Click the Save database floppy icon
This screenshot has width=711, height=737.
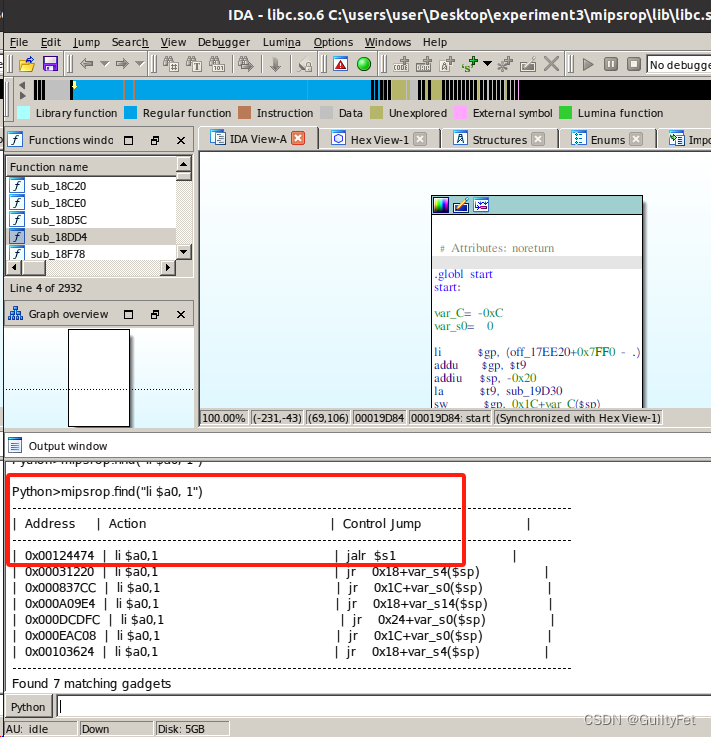point(50,64)
